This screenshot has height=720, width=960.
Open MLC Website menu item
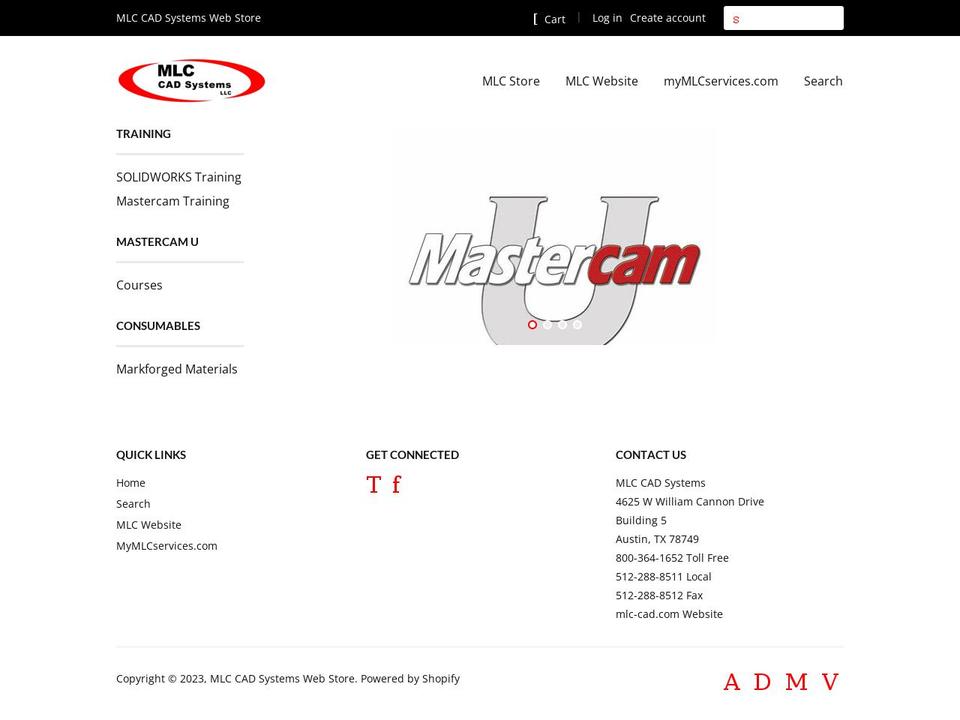[x=601, y=81]
